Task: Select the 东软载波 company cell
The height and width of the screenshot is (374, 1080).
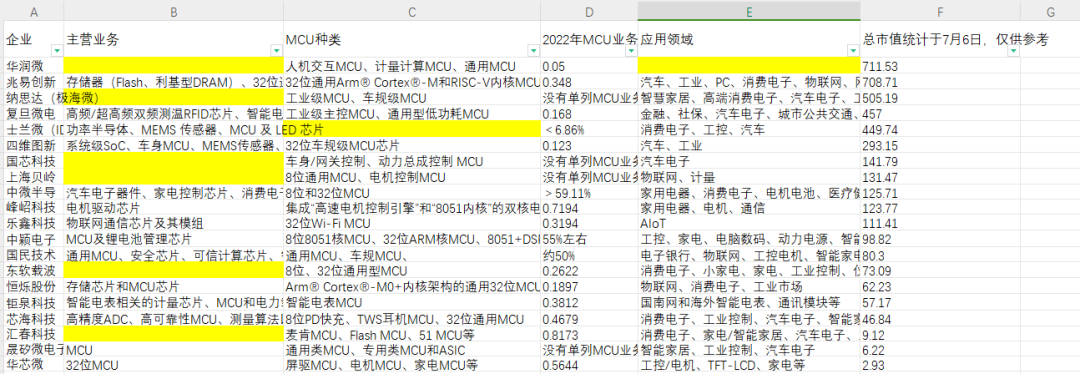Action: 34,271
